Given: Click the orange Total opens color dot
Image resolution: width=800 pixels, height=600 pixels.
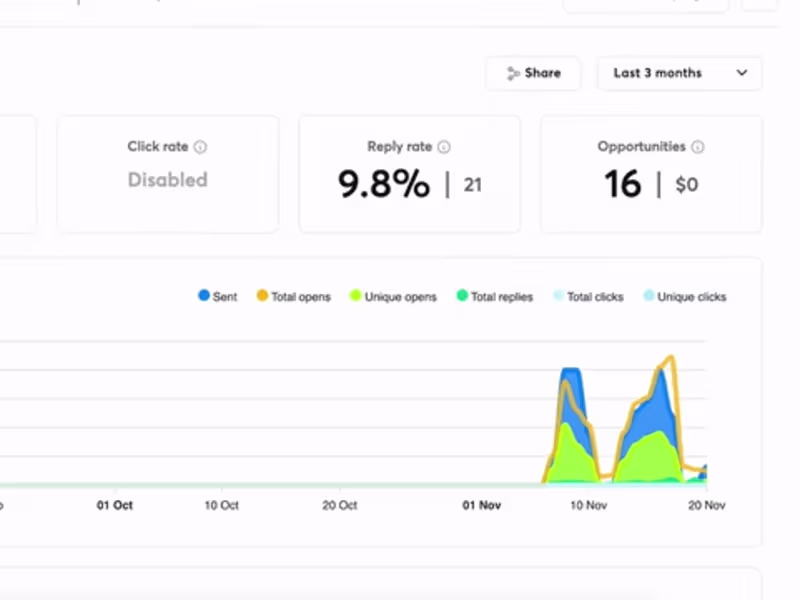Looking at the screenshot, I should click(x=262, y=295).
